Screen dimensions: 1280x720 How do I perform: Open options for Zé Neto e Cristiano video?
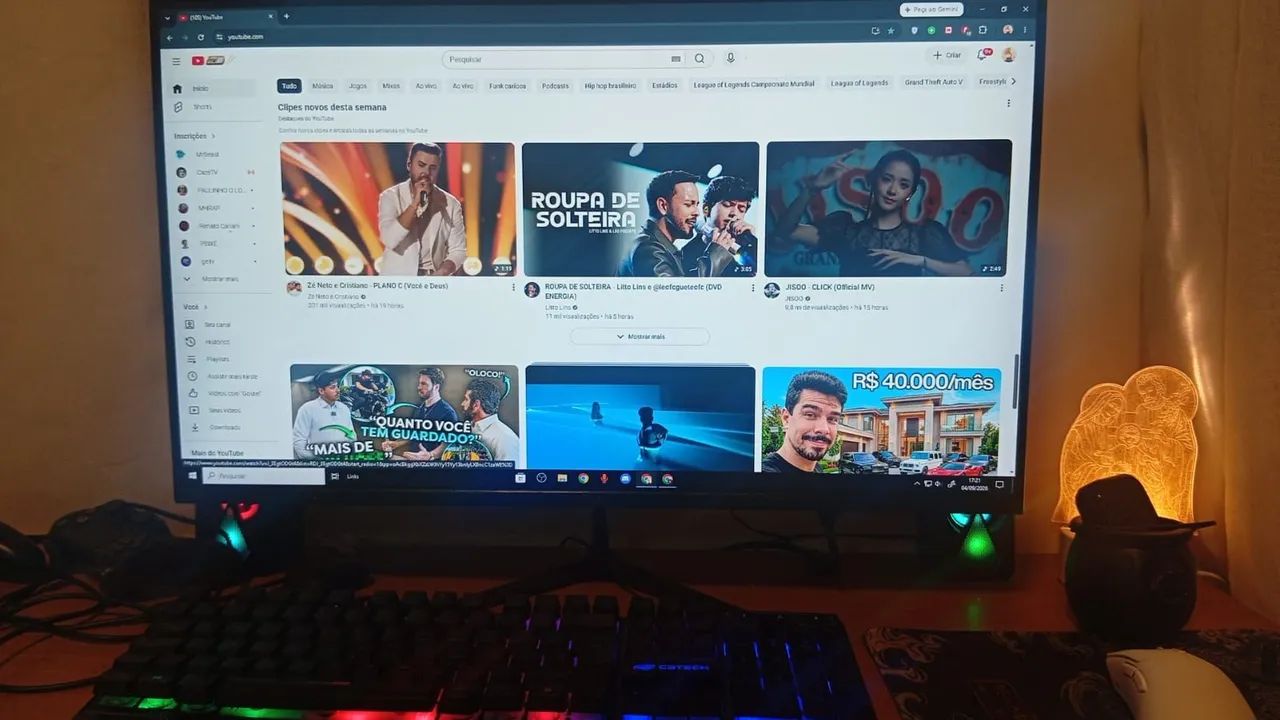(x=514, y=287)
